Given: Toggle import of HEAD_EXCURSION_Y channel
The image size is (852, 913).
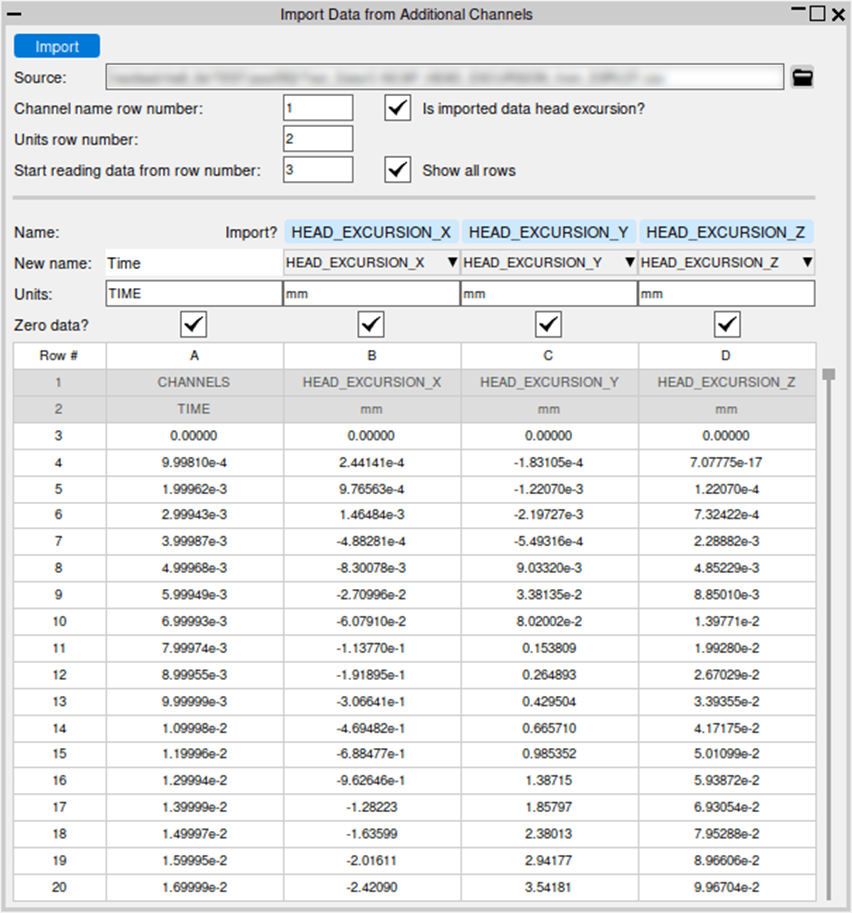Looking at the screenshot, I should [x=549, y=232].
